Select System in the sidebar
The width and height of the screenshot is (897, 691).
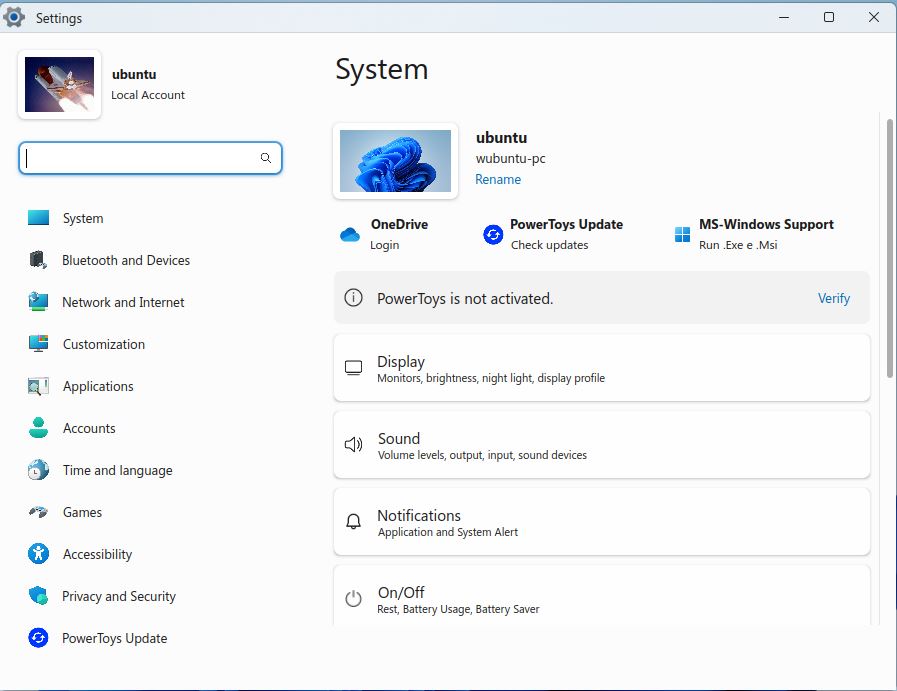click(83, 218)
